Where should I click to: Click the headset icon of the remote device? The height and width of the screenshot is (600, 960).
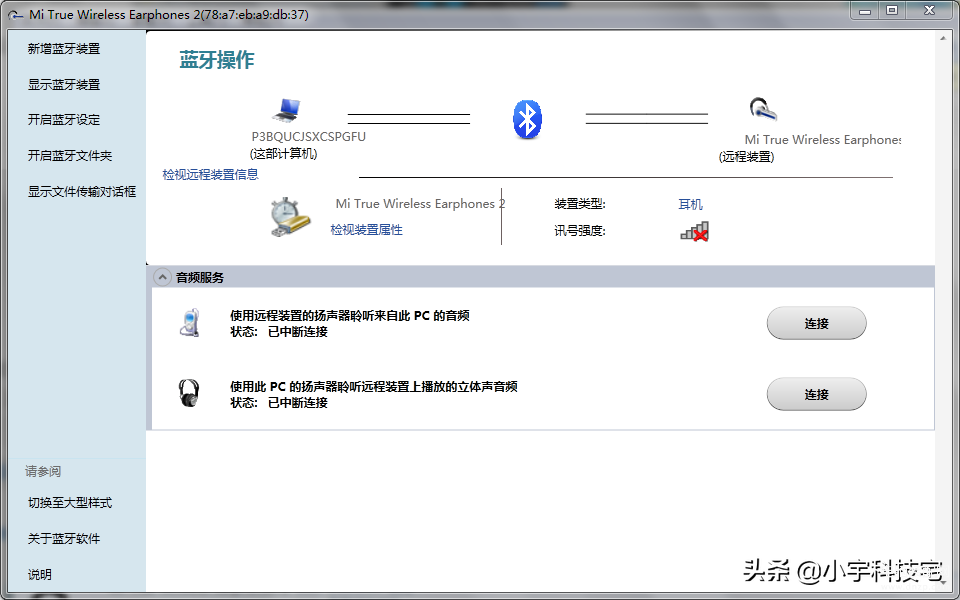(763, 109)
